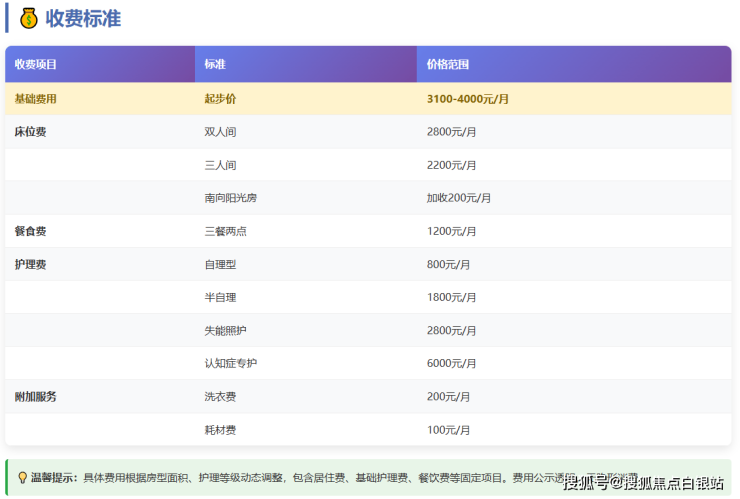Click the 餐食费 category label

coord(30,231)
